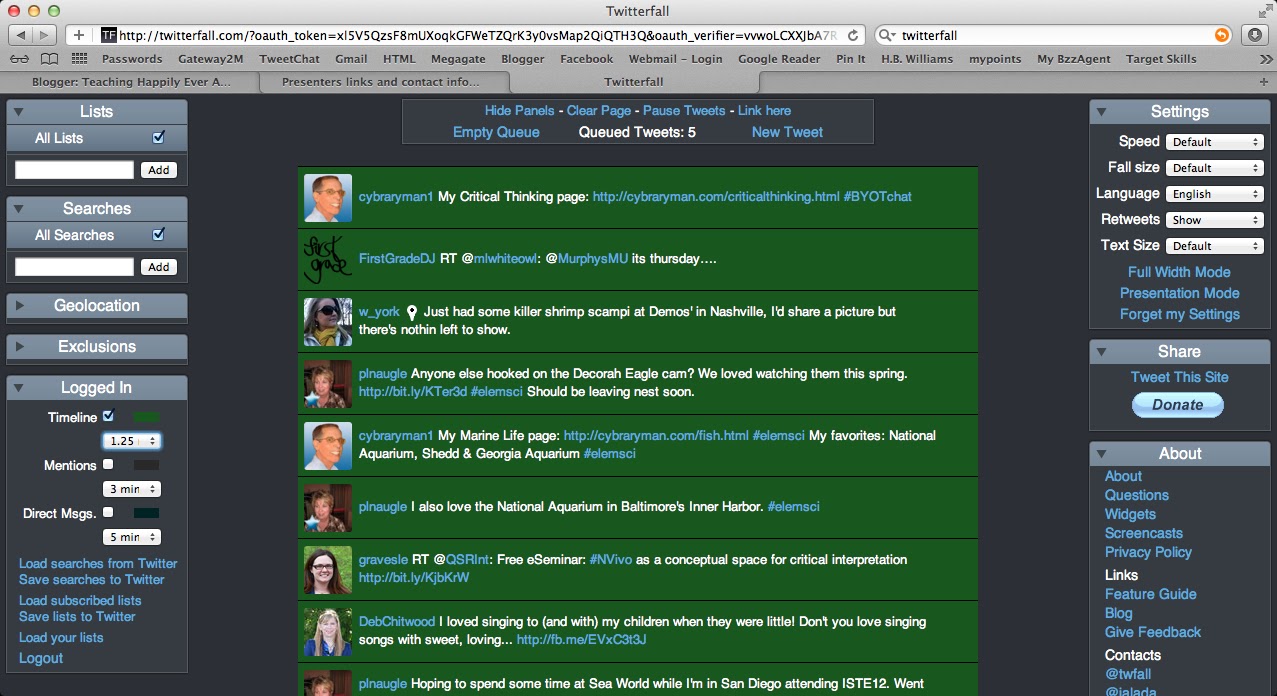The image size is (1277, 696).
Task: Click the Timeline green color swatch
Action: (x=147, y=417)
